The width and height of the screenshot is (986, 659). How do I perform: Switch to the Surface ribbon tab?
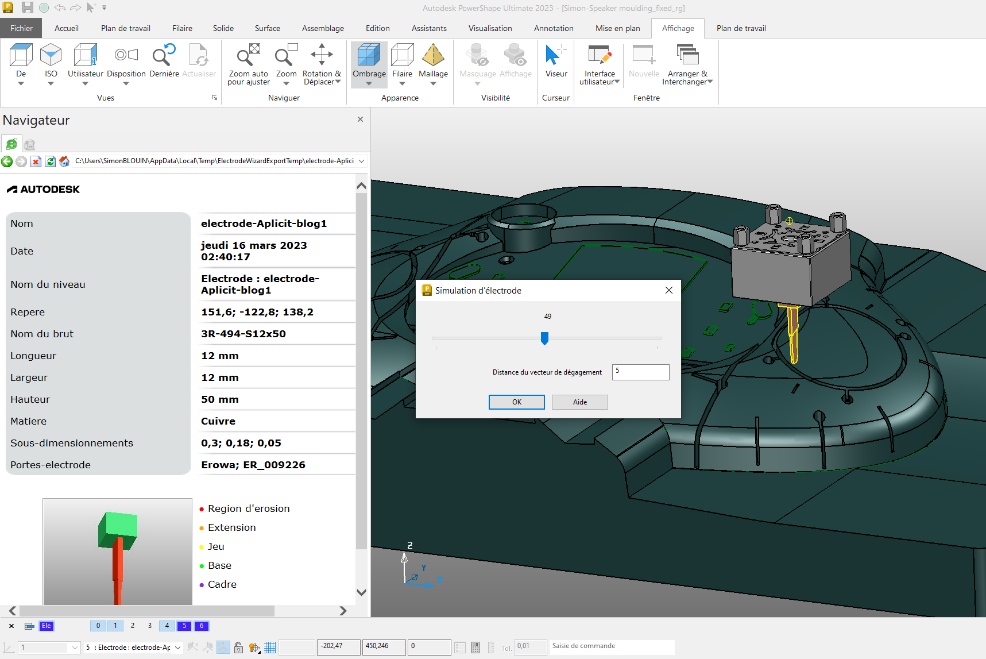click(267, 28)
